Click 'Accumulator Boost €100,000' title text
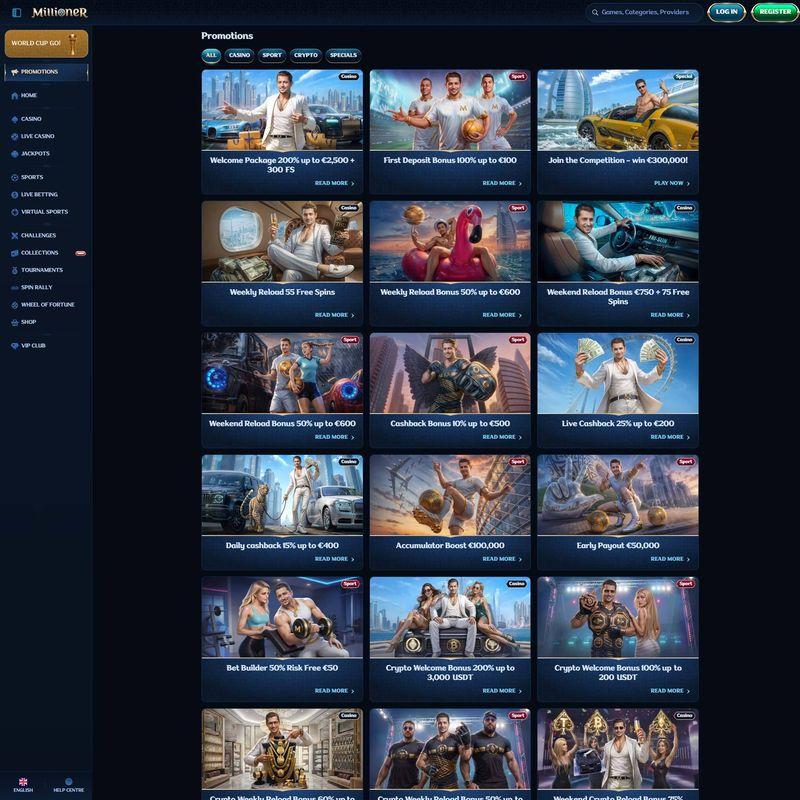Viewport: 800px width, 800px height. point(450,545)
